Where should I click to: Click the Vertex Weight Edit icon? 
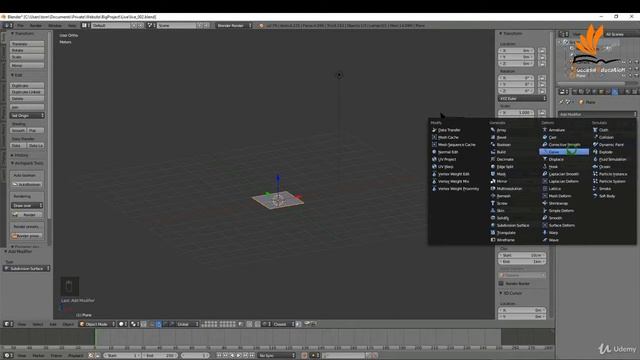click(x=434, y=174)
